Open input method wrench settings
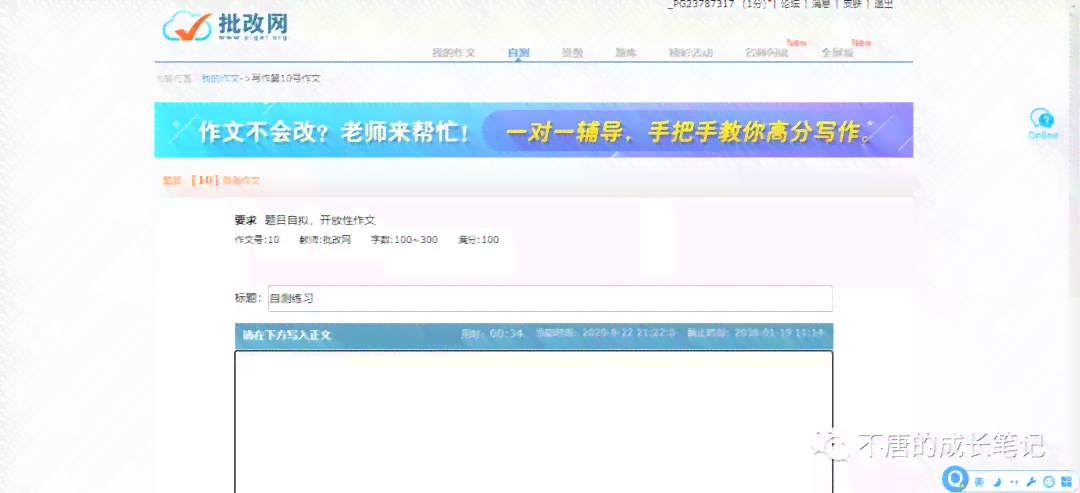Screen dimensions: 1080x493 tap(1032, 481)
